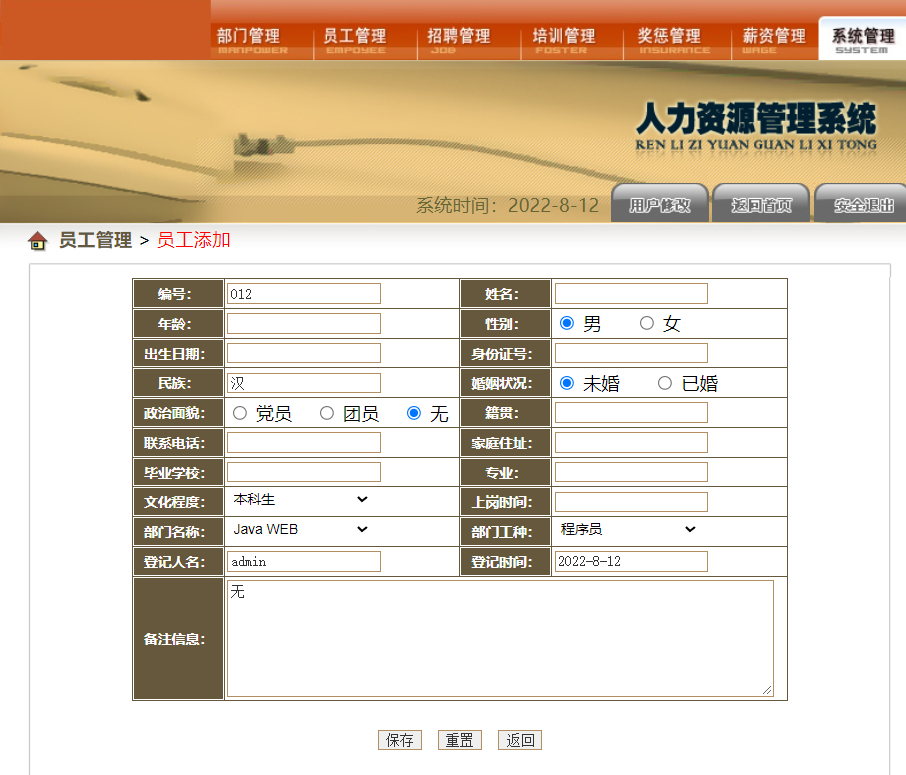Focus the 登记人名 field with admin
The width and height of the screenshot is (906, 775).
pyautogui.click(x=304, y=562)
